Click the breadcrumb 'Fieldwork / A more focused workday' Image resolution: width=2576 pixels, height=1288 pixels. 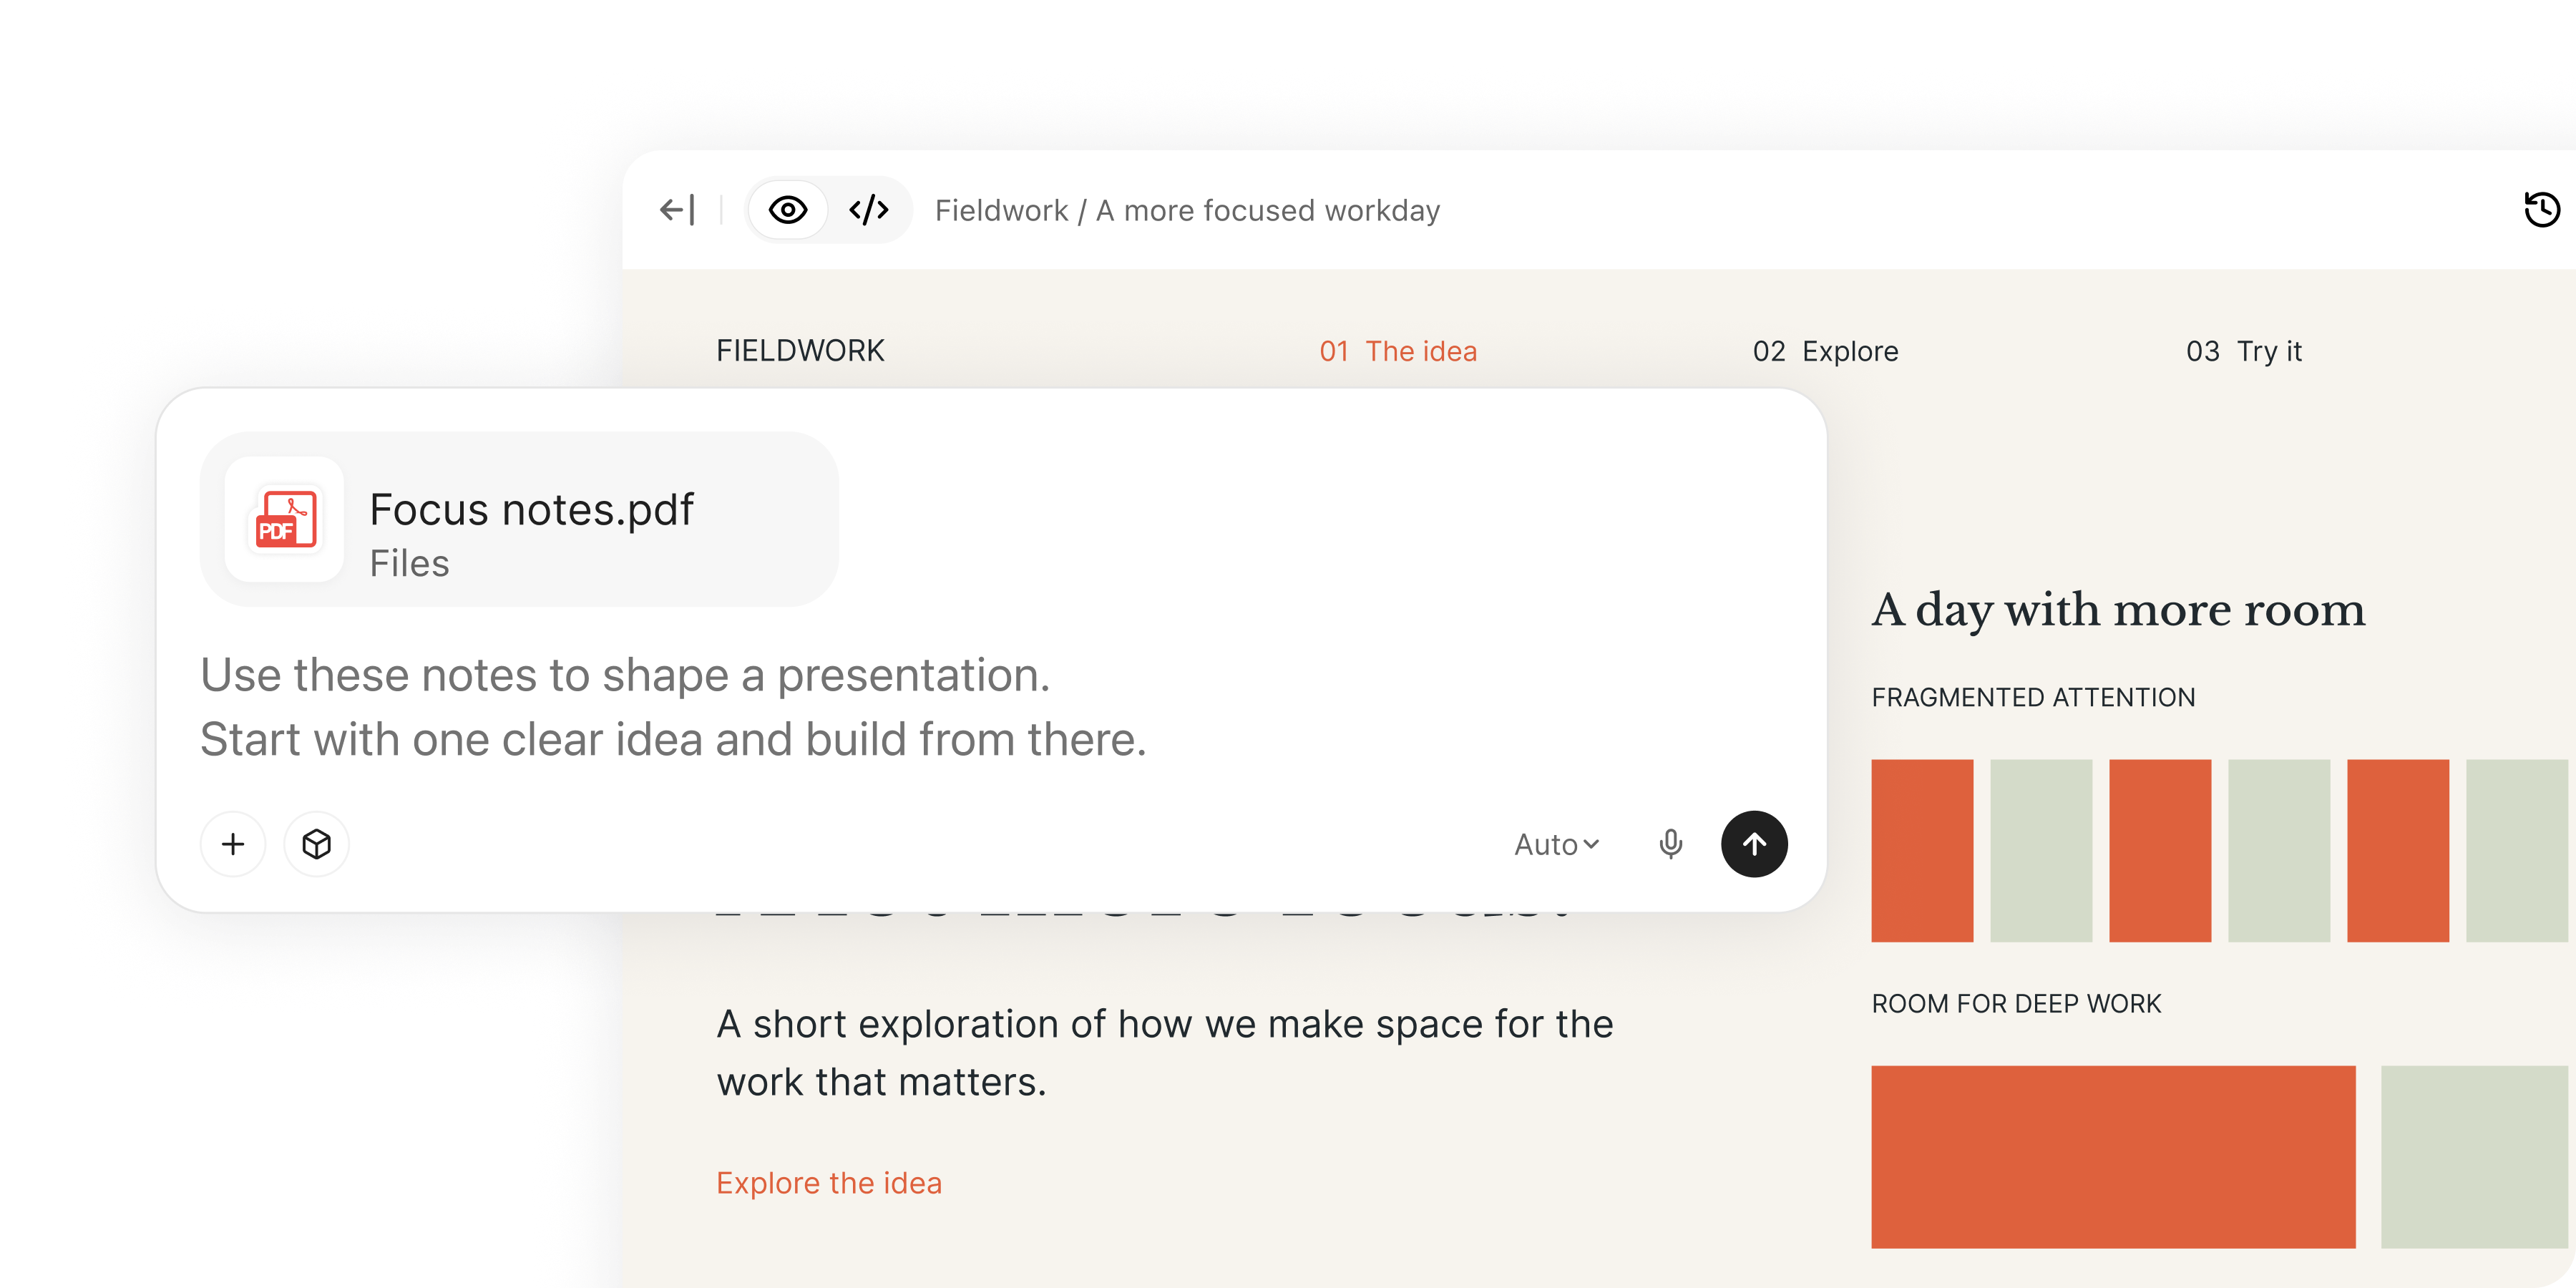point(1187,210)
